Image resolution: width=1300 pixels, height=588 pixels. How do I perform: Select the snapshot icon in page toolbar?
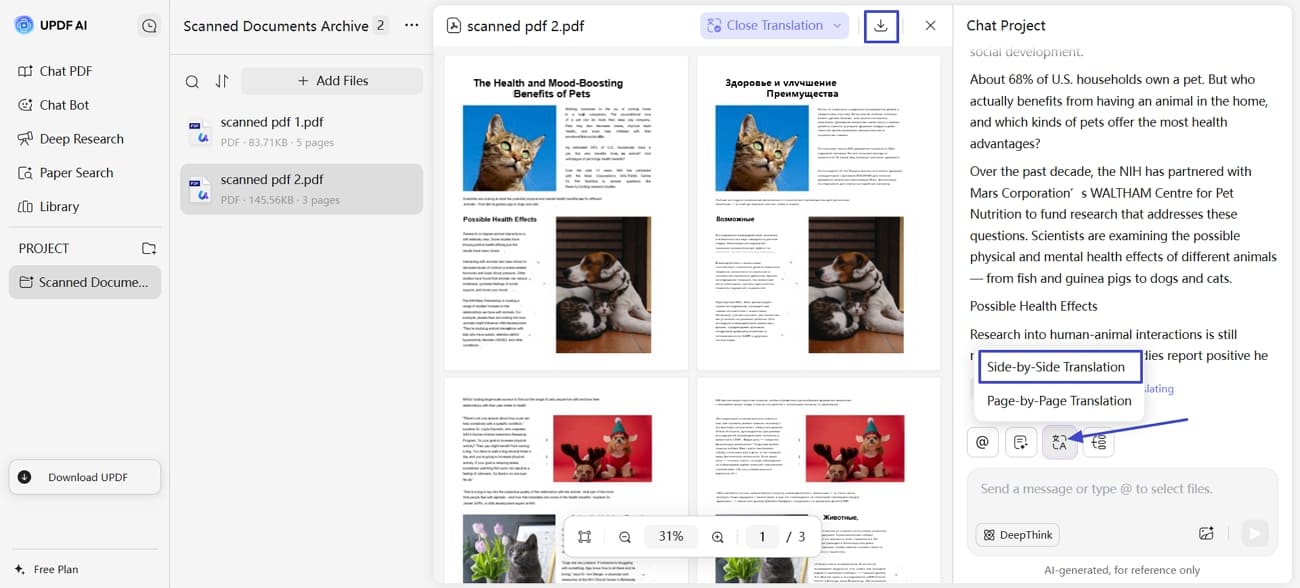(x=585, y=536)
